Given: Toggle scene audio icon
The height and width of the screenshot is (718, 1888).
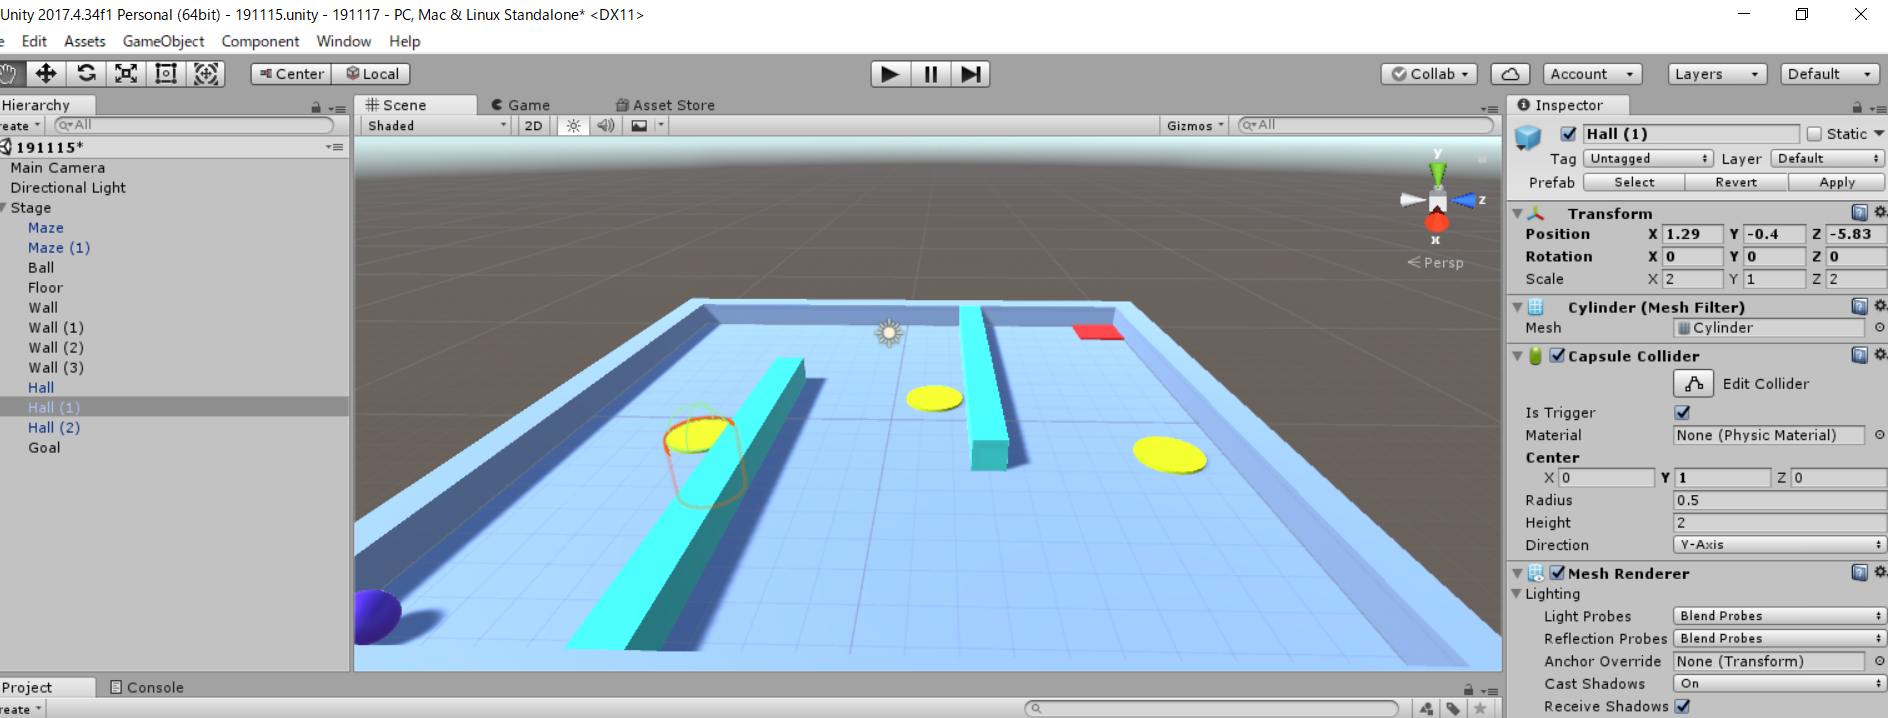Looking at the screenshot, I should (606, 126).
